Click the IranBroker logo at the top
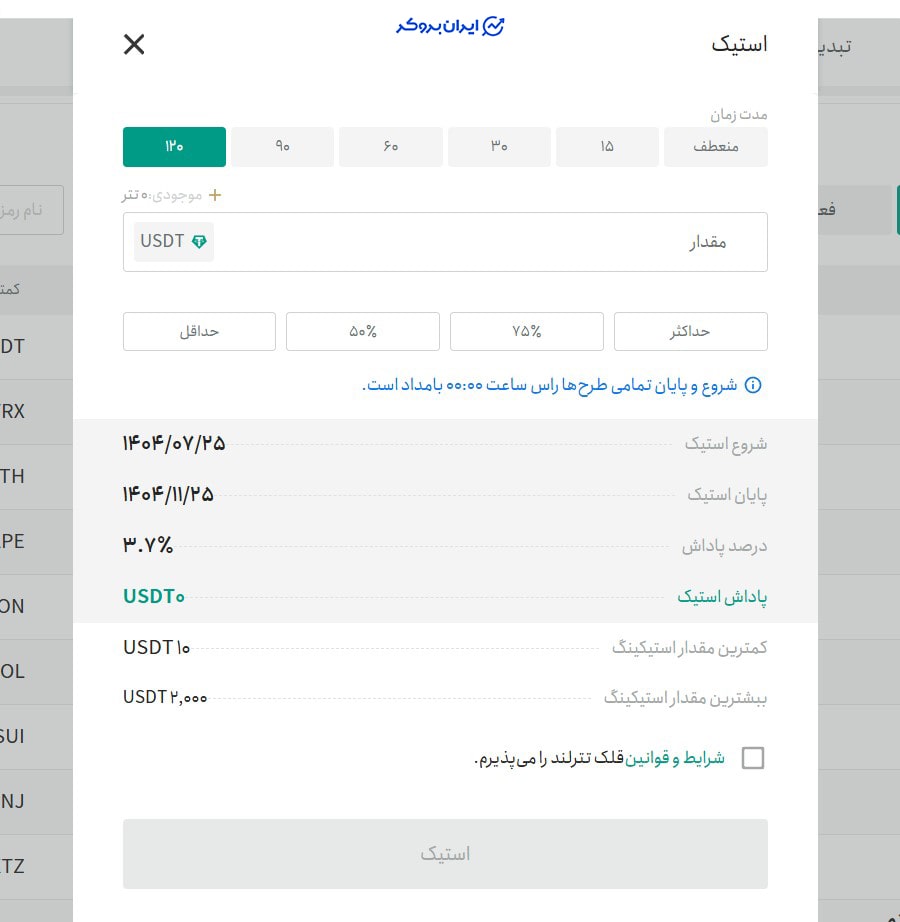 point(448,27)
